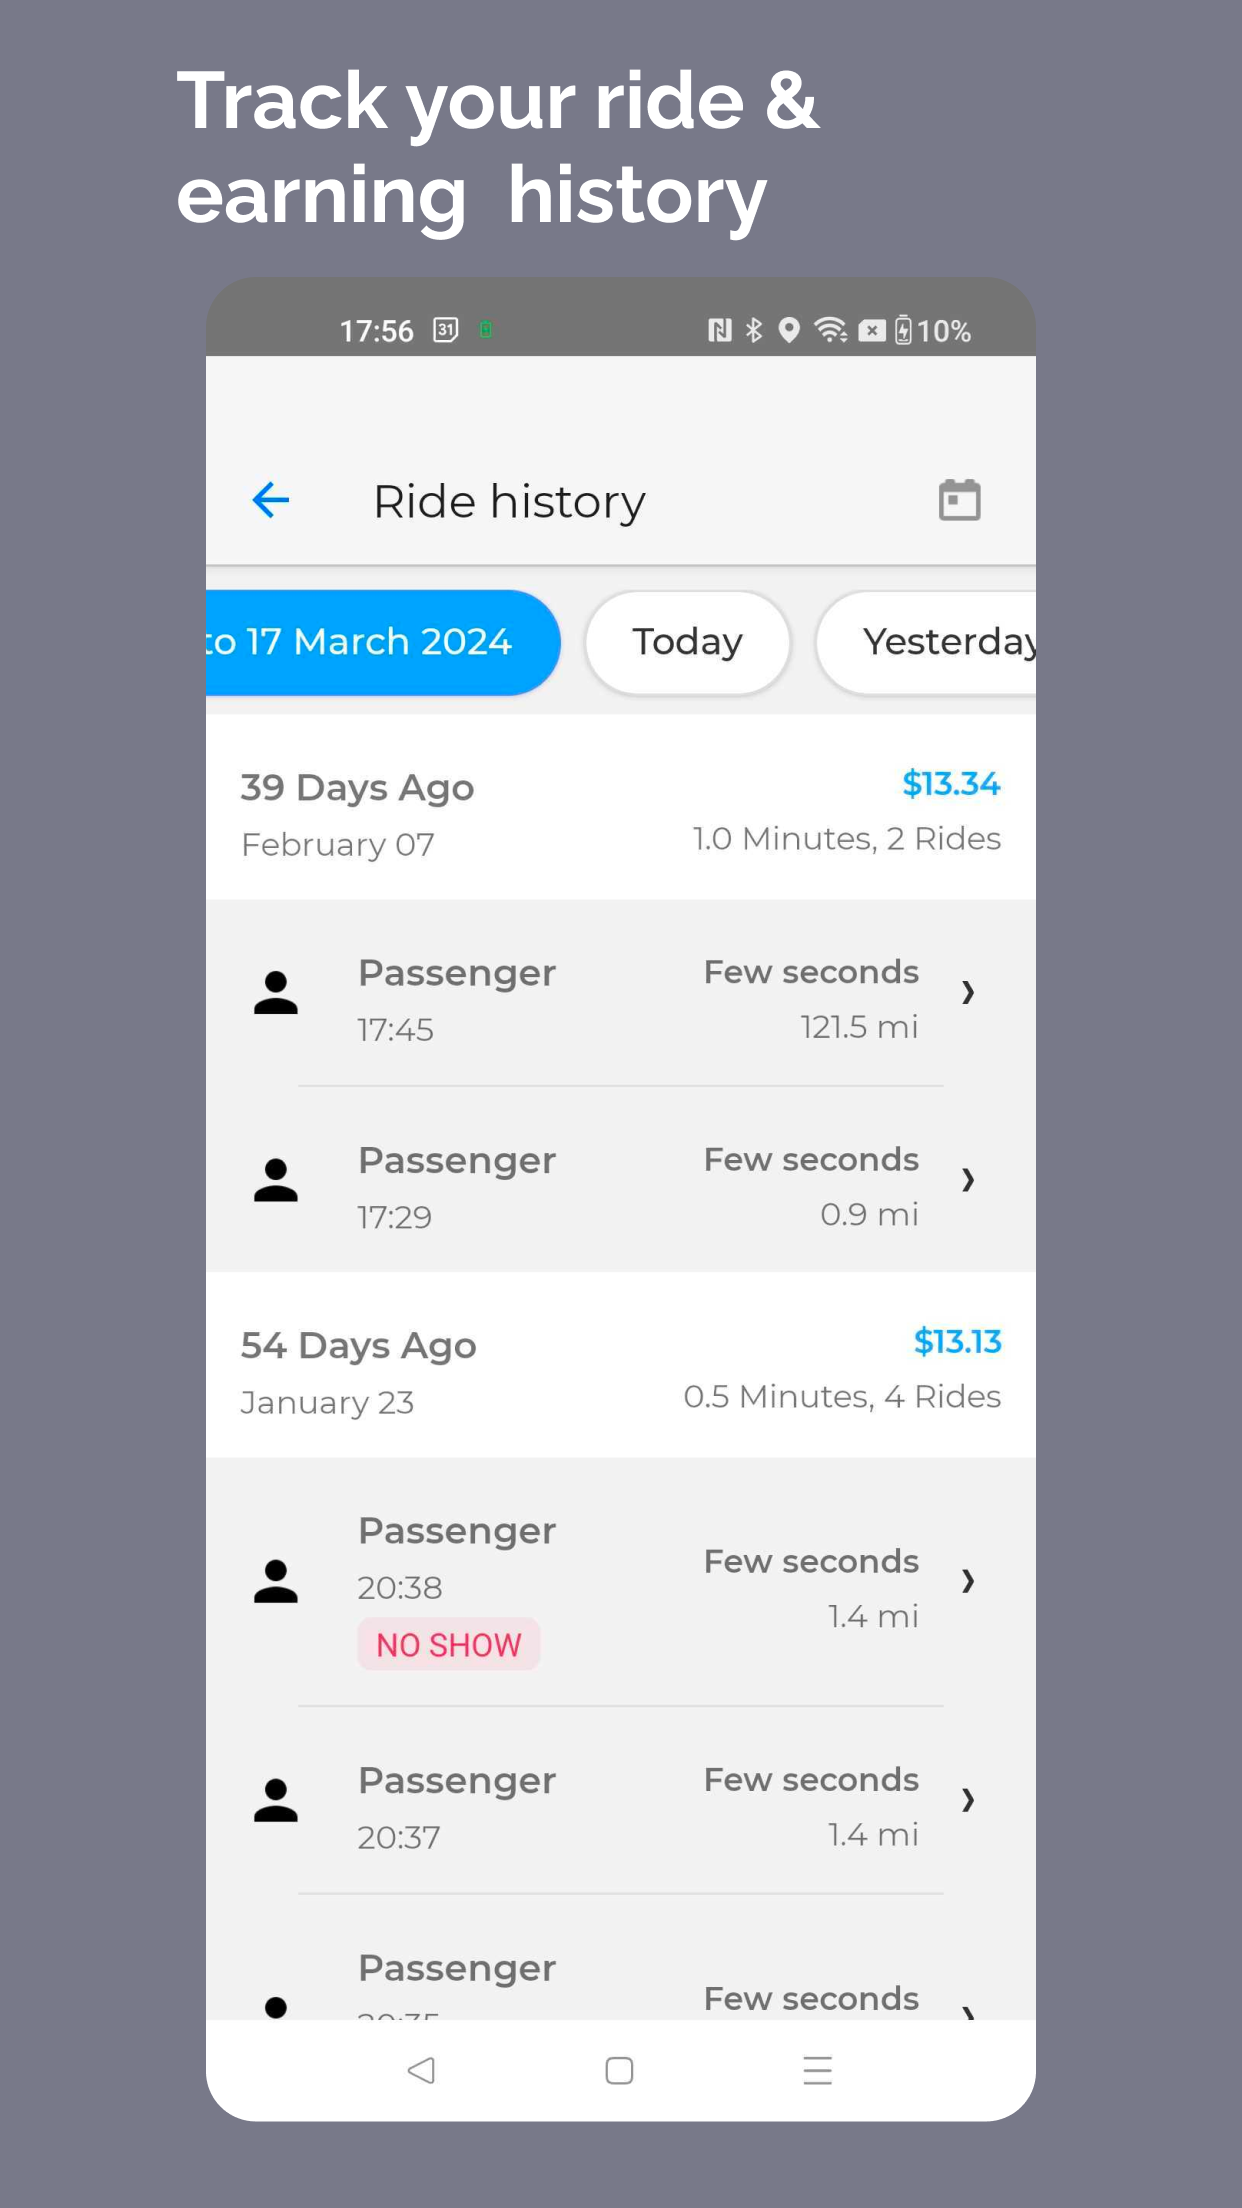Open Android recent apps menu icon
1242x2208 pixels.
coord(817,2070)
